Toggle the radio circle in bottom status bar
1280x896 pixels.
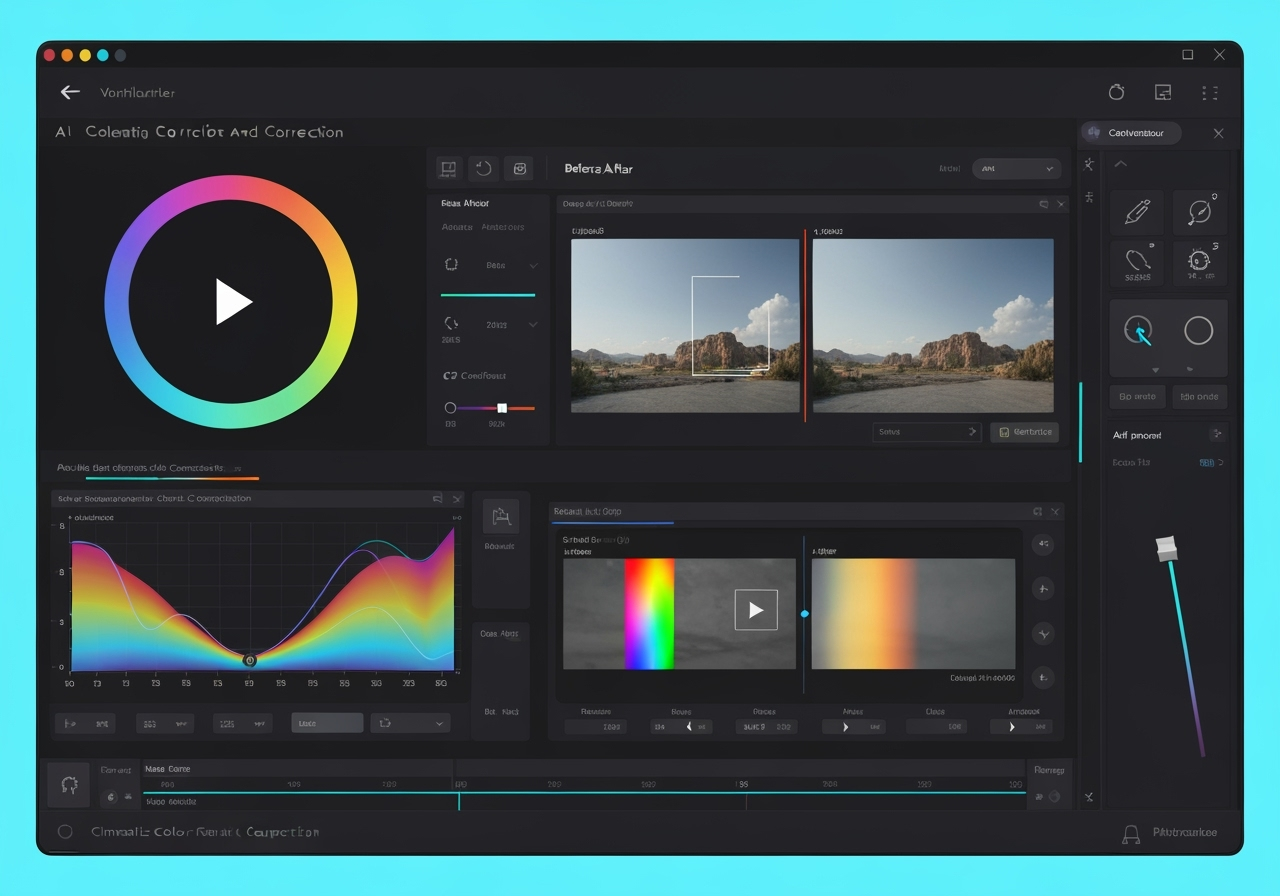click(x=65, y=832)
